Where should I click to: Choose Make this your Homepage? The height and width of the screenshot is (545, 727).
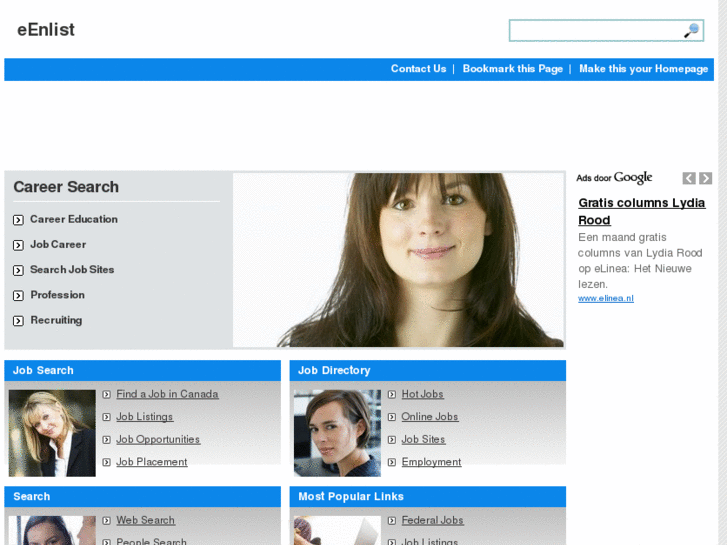644,69
